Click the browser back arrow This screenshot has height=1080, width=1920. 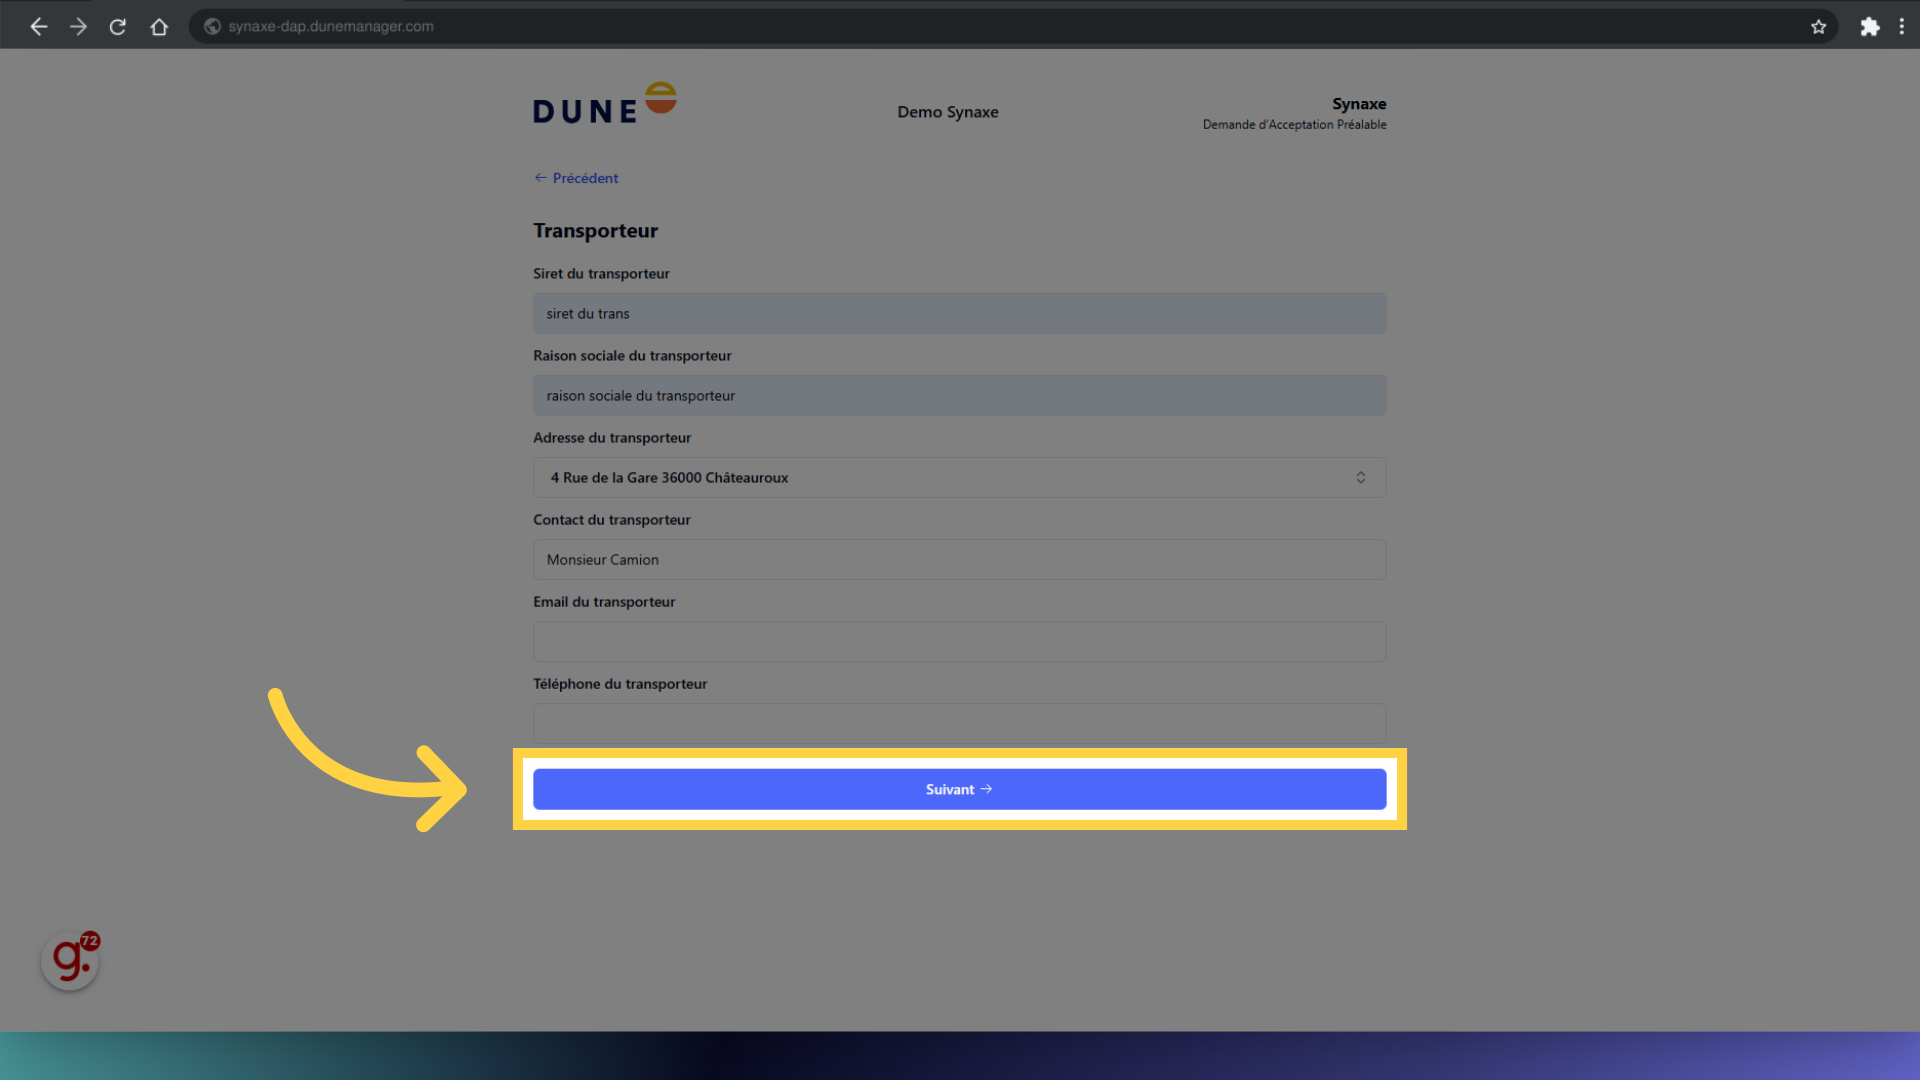click(39, 27)
